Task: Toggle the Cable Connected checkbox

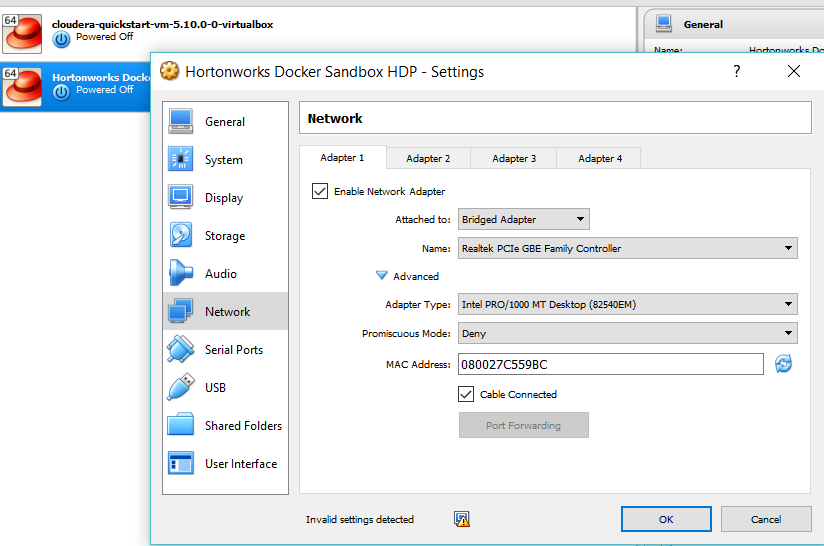Action: 466,394
